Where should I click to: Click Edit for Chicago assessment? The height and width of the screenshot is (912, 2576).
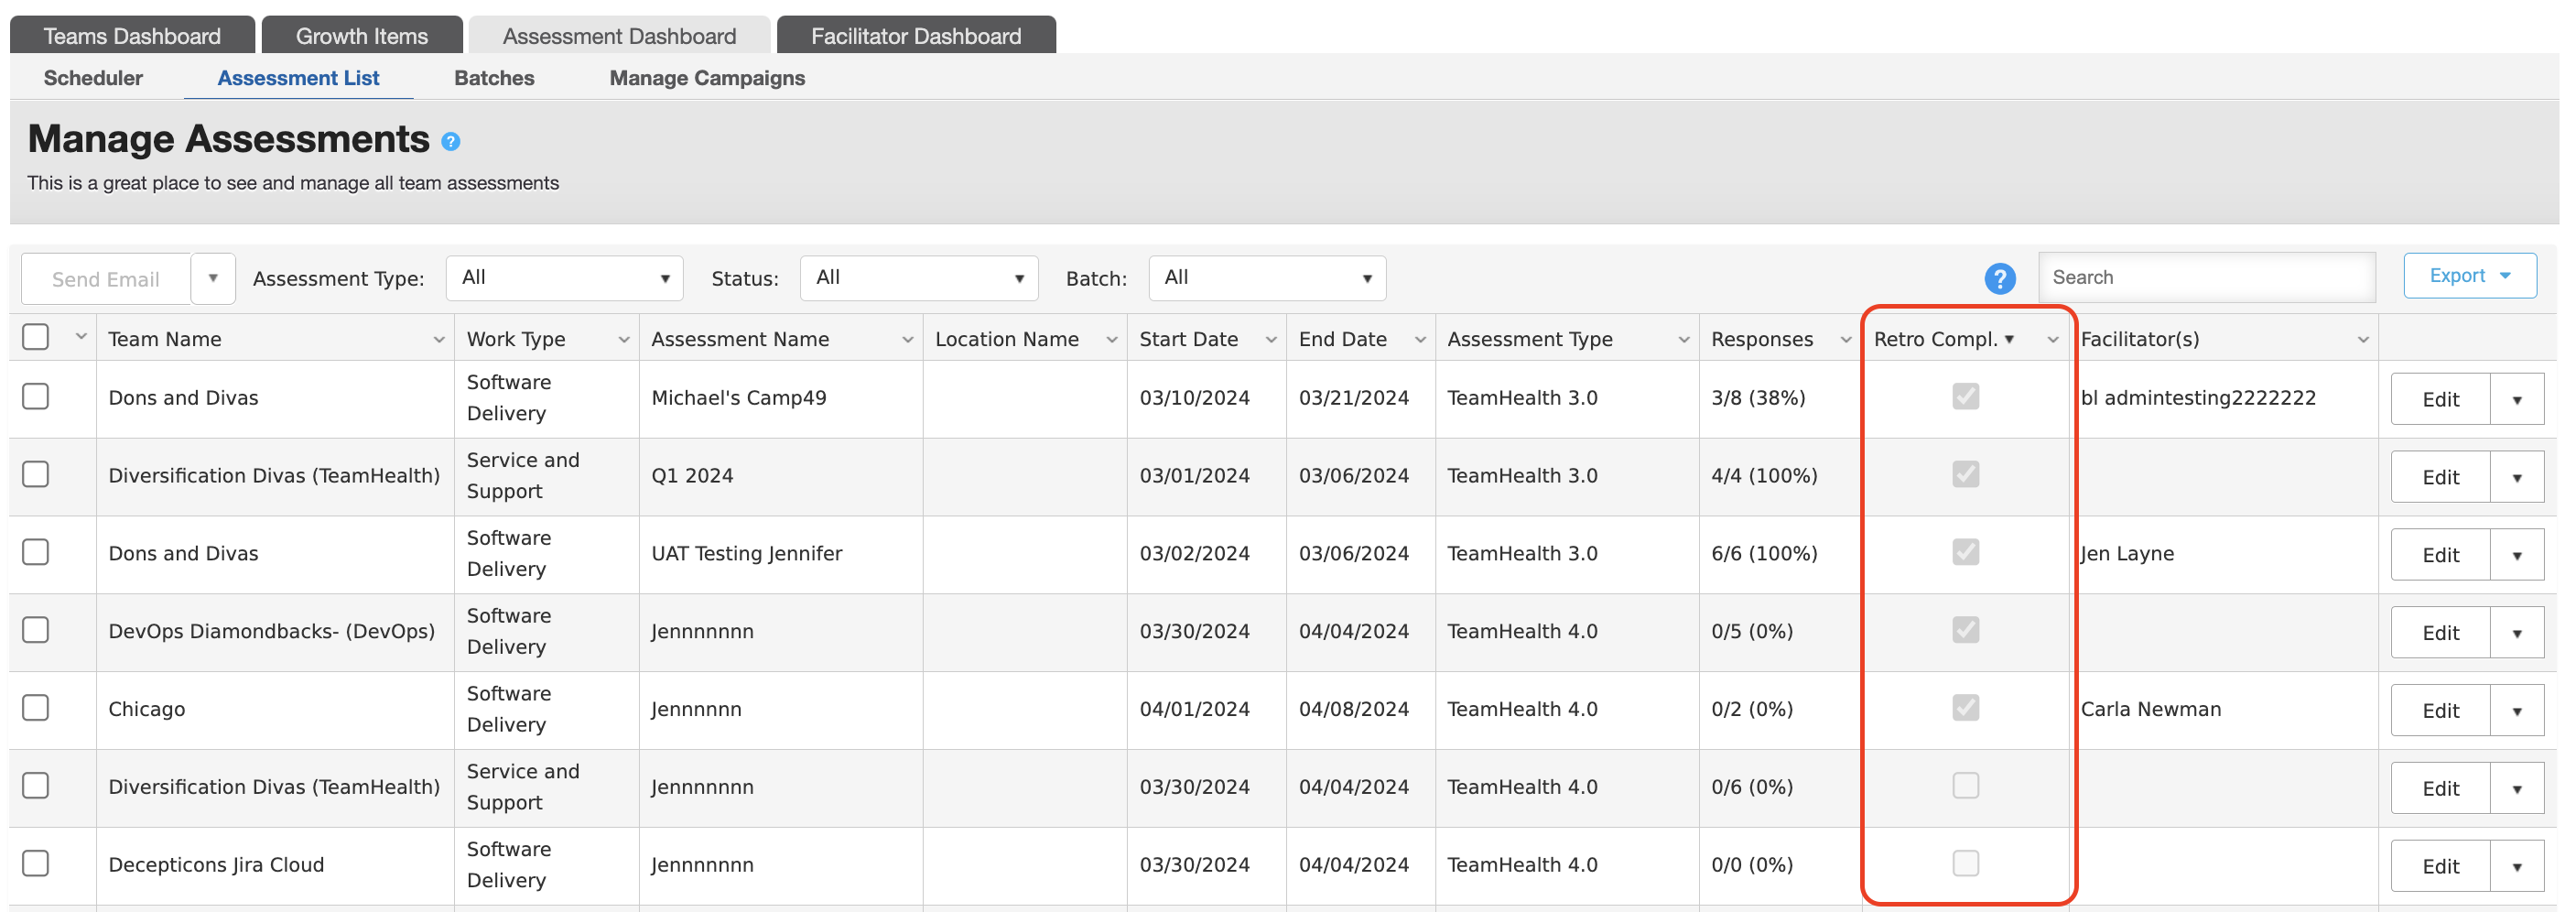2440,711
